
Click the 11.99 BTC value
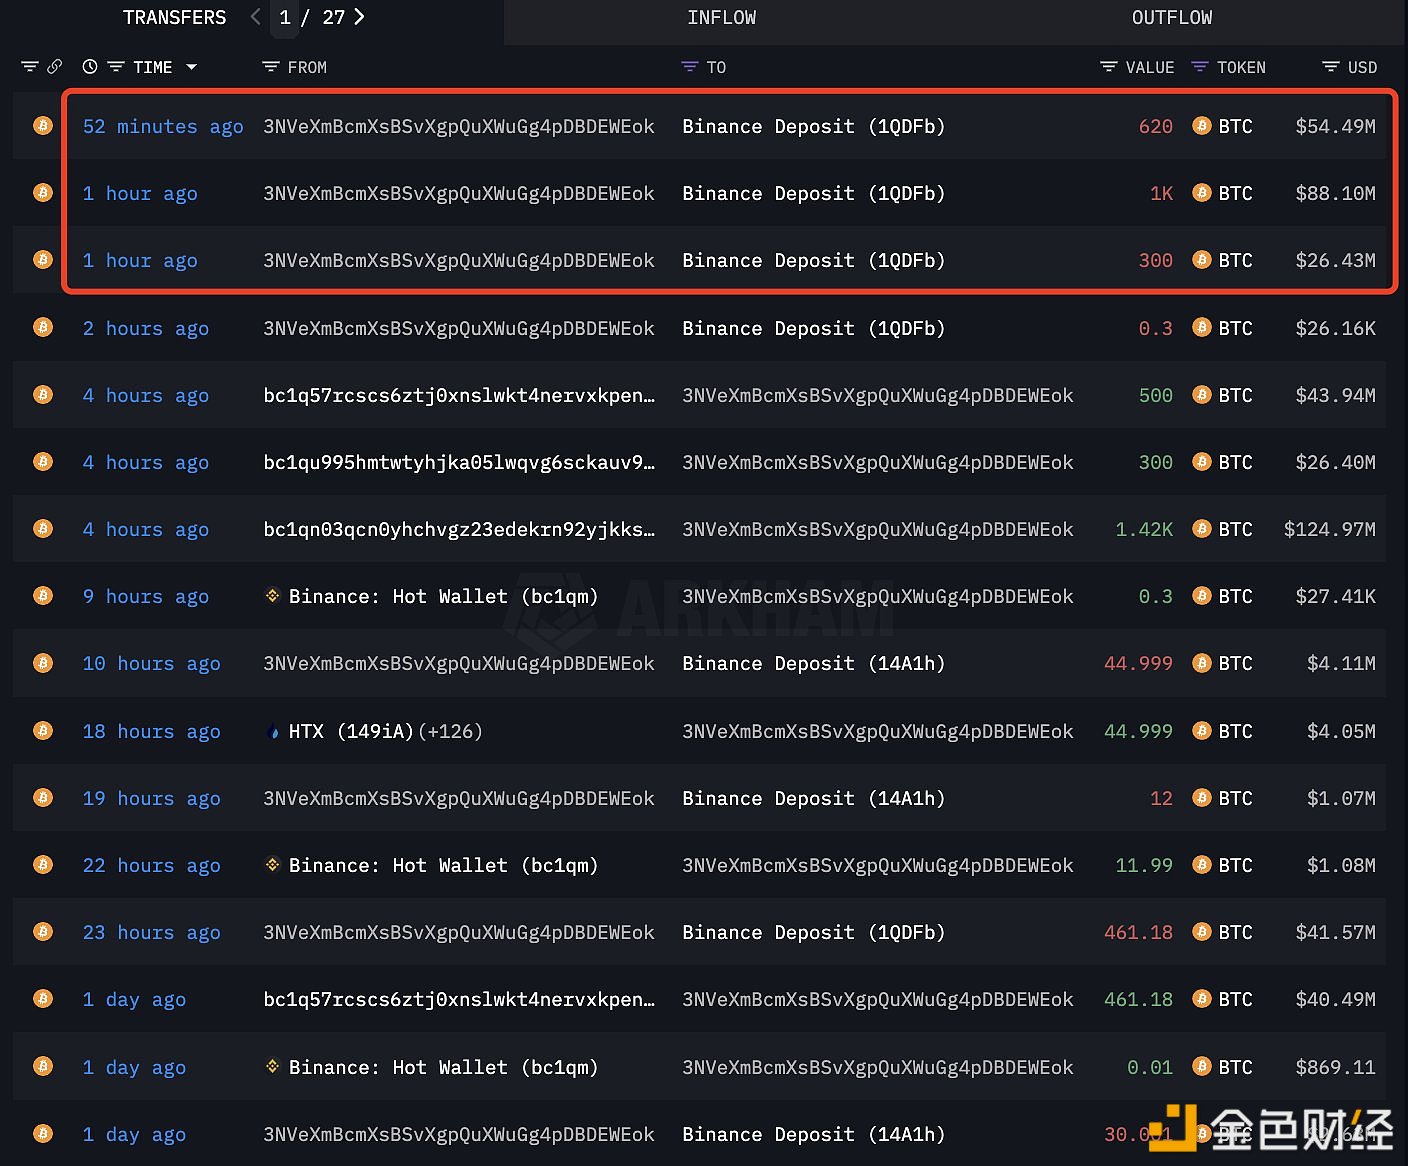[x=1144, y=865]
